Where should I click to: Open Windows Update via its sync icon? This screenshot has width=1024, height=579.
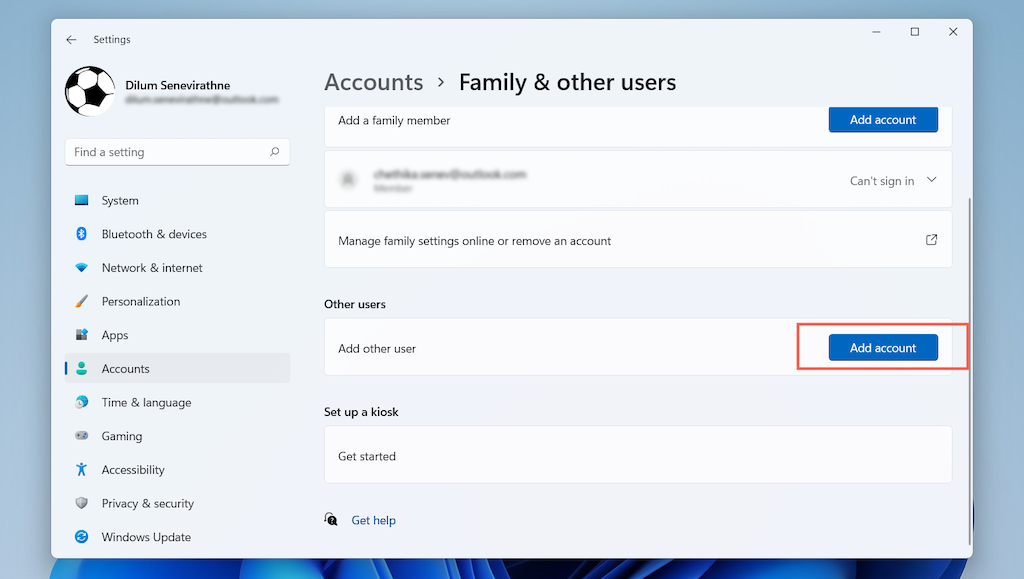pos(82,537)
